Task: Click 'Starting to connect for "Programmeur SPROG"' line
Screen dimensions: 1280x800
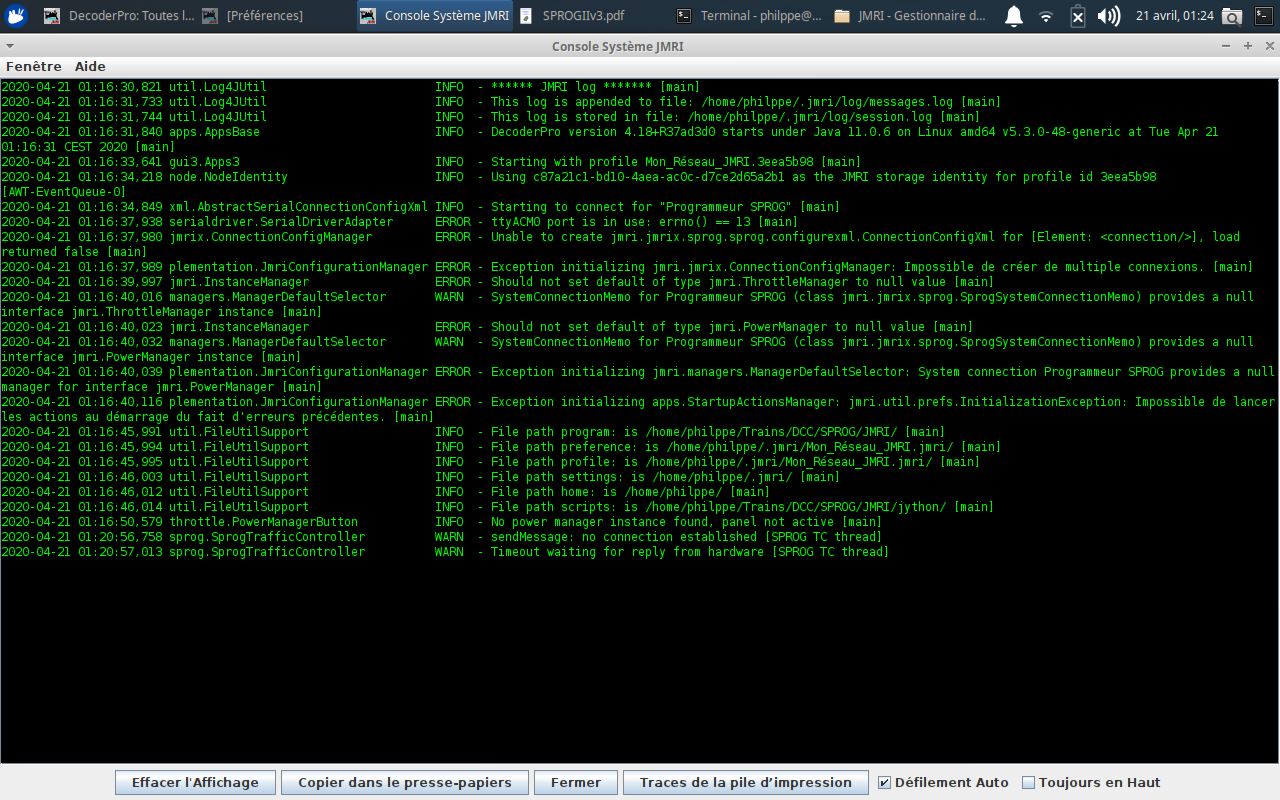Action: (420, 207)
